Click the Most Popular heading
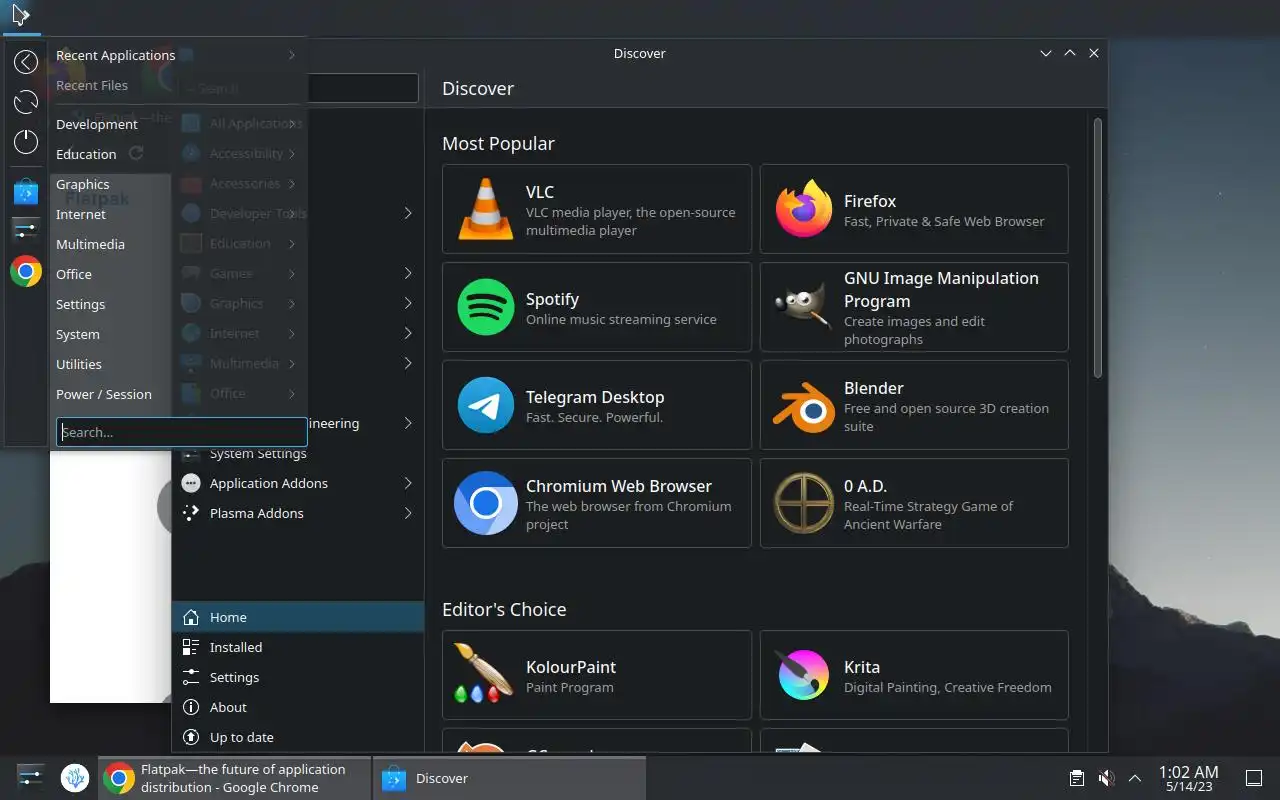The image size is (1280, 800). pyautogui.click(x=498, y=143)
